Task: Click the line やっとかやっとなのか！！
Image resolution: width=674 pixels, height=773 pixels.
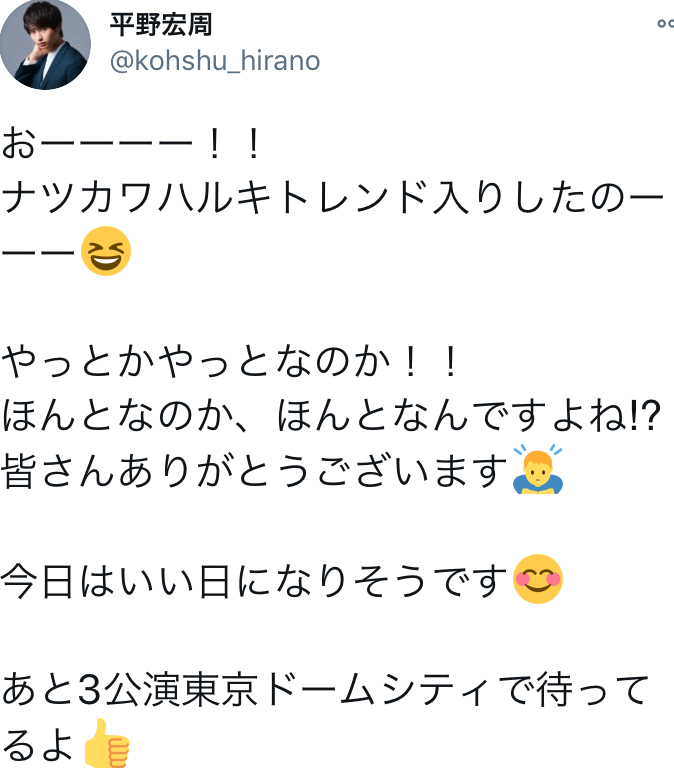Action: [230, 362]
